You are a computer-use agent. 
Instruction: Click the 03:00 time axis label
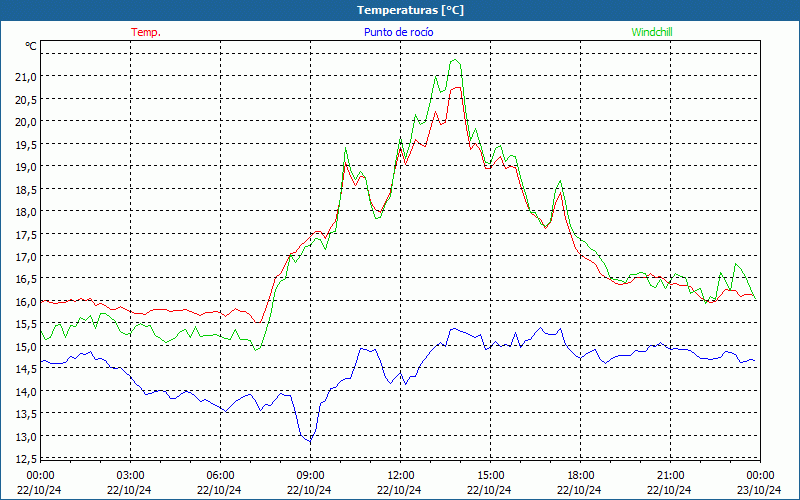(x=130, y=475)
